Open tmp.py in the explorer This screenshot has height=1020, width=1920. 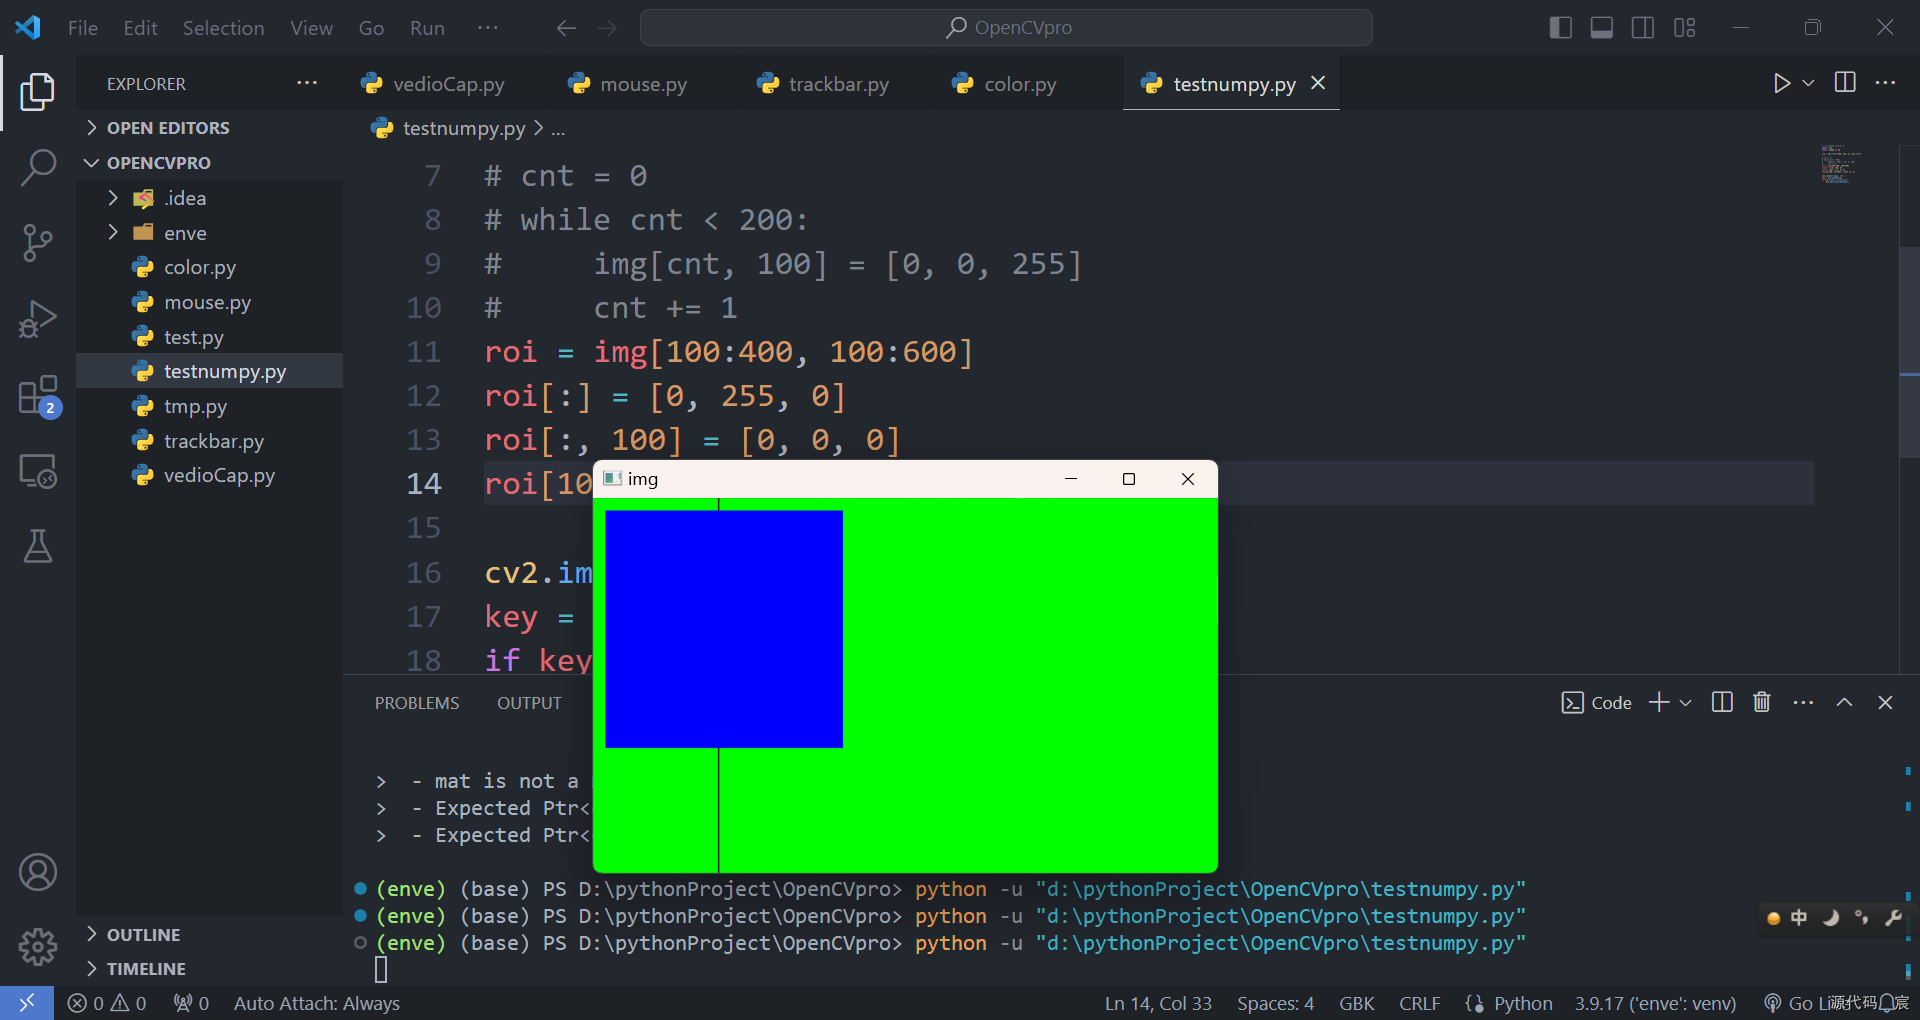(195, 406)
